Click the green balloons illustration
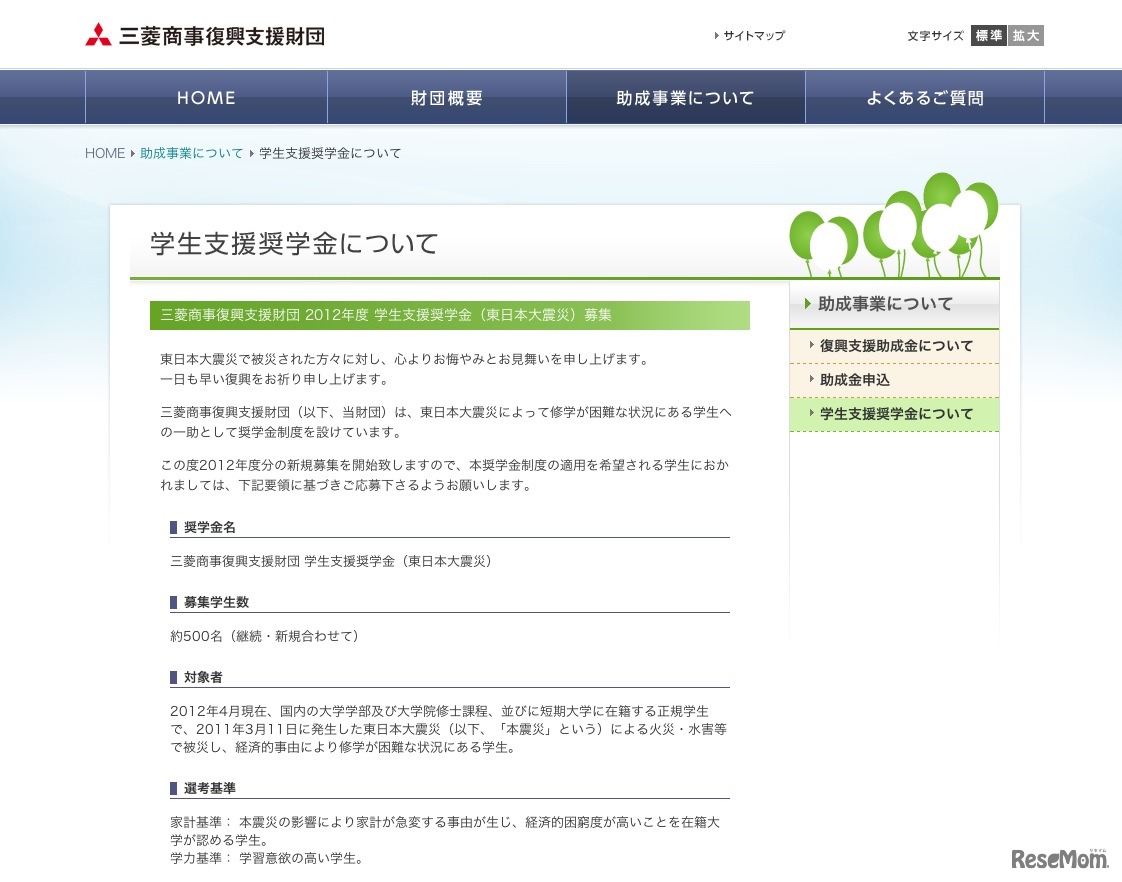The image size is (1122, 882). pyautogui.click(x=894, y=225)
